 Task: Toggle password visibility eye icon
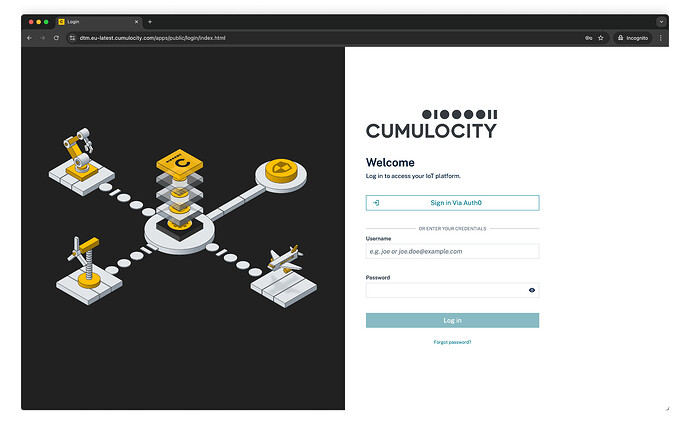point(532,290)
